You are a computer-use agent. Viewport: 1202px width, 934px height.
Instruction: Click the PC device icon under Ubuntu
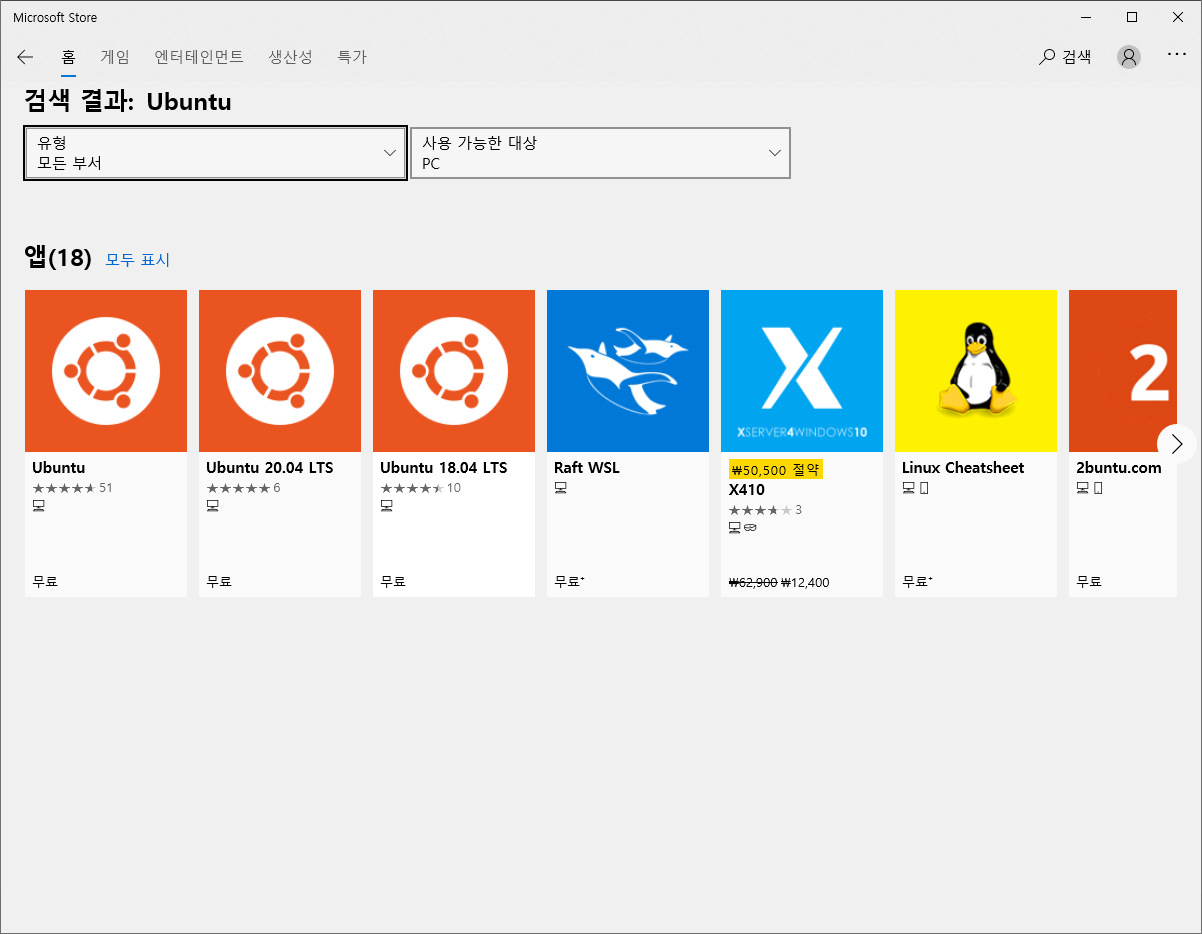tap(39, 506)
